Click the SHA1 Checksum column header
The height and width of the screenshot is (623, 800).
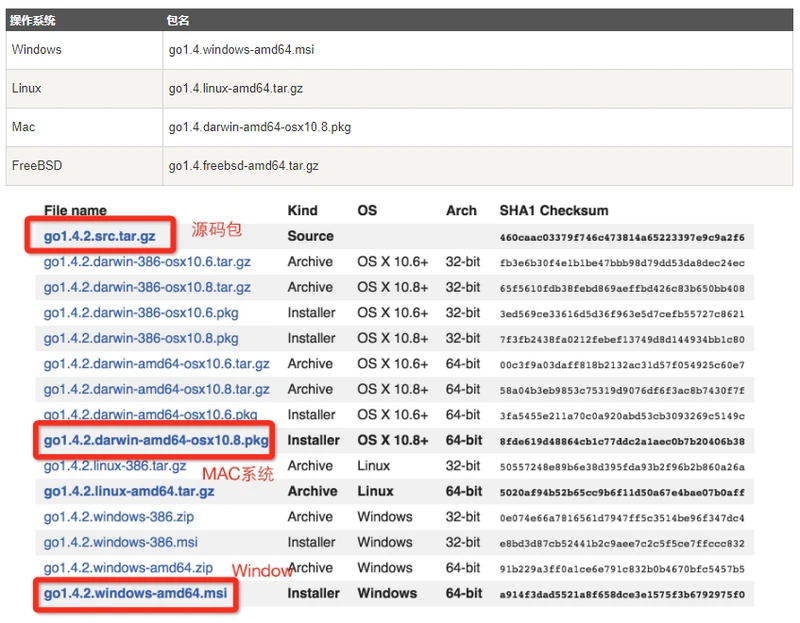tap(553, 211)
